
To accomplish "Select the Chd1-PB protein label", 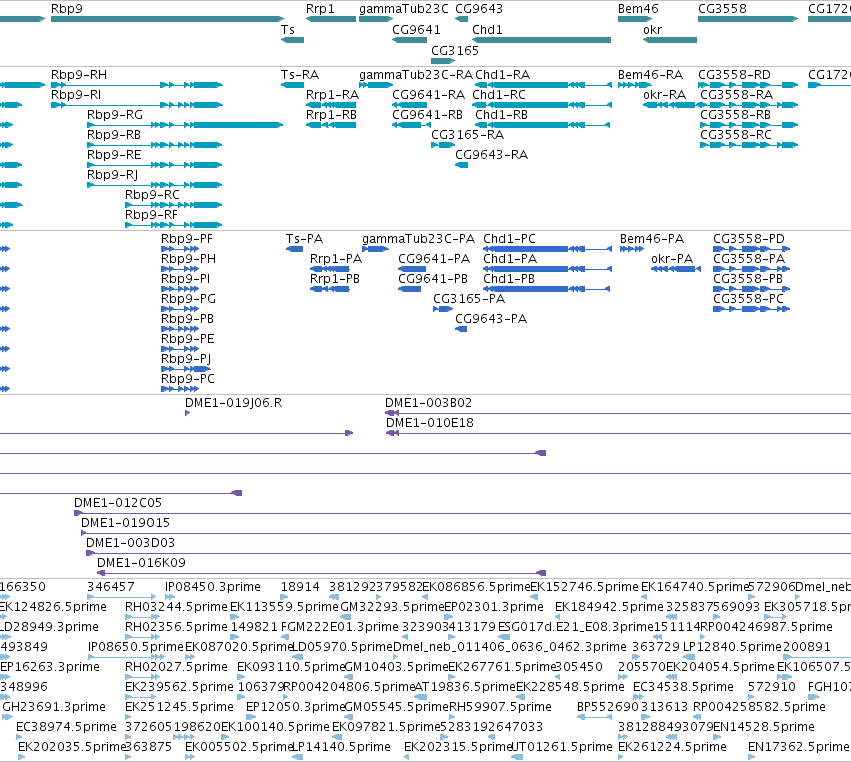I will click(x=509, y=278).
